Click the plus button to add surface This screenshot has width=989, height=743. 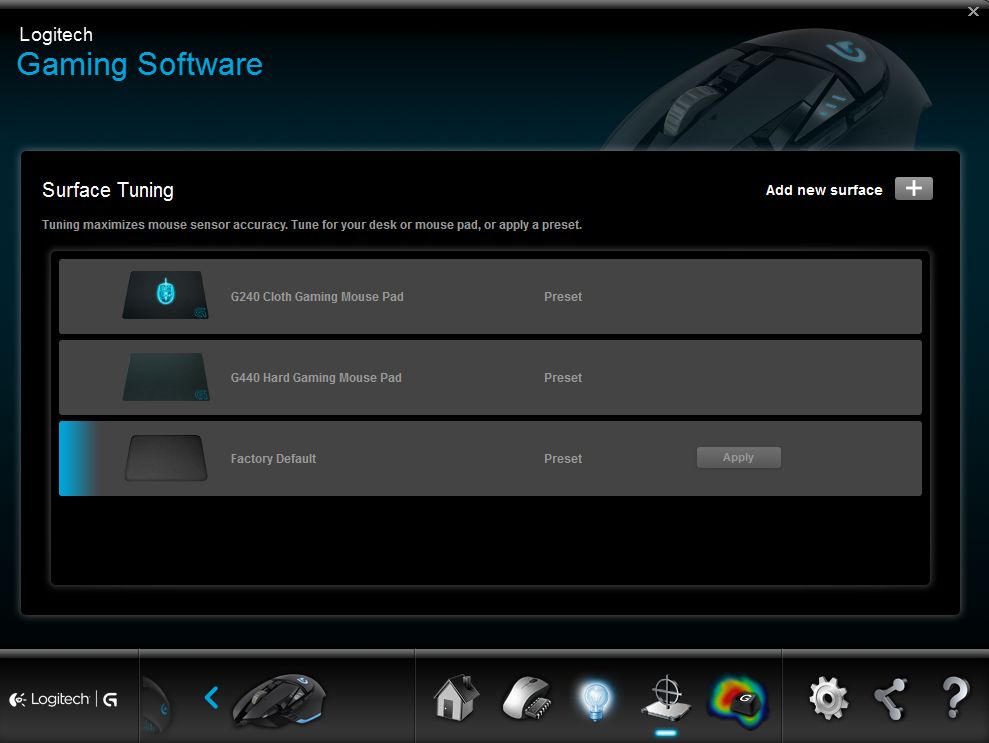point(913,189)
